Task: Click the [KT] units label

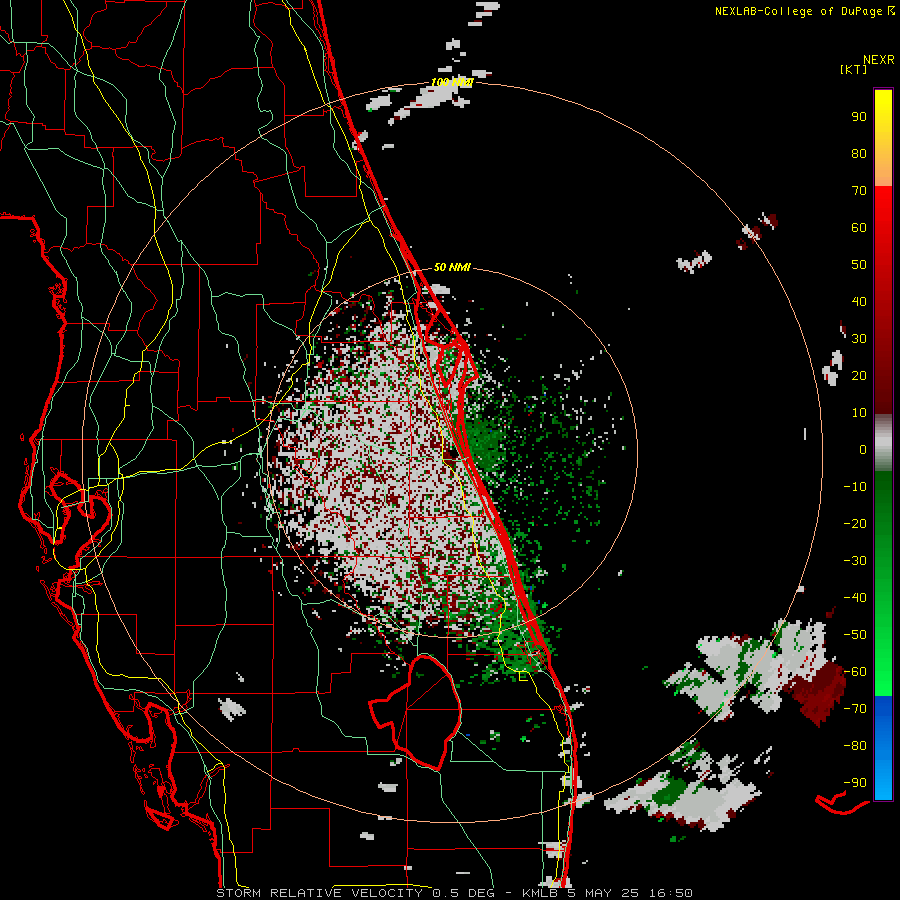Action: coord(854,69)
